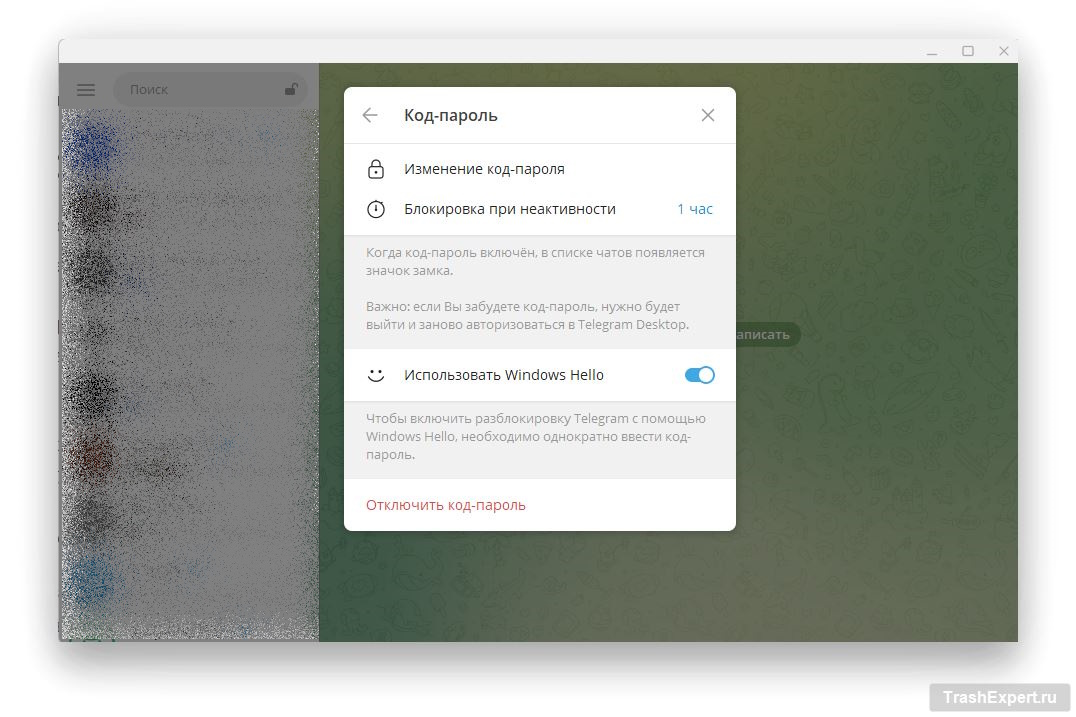The image size is (1076, 717).
Task: Click the Поиск search field
Action: click(x=200, y=90)
